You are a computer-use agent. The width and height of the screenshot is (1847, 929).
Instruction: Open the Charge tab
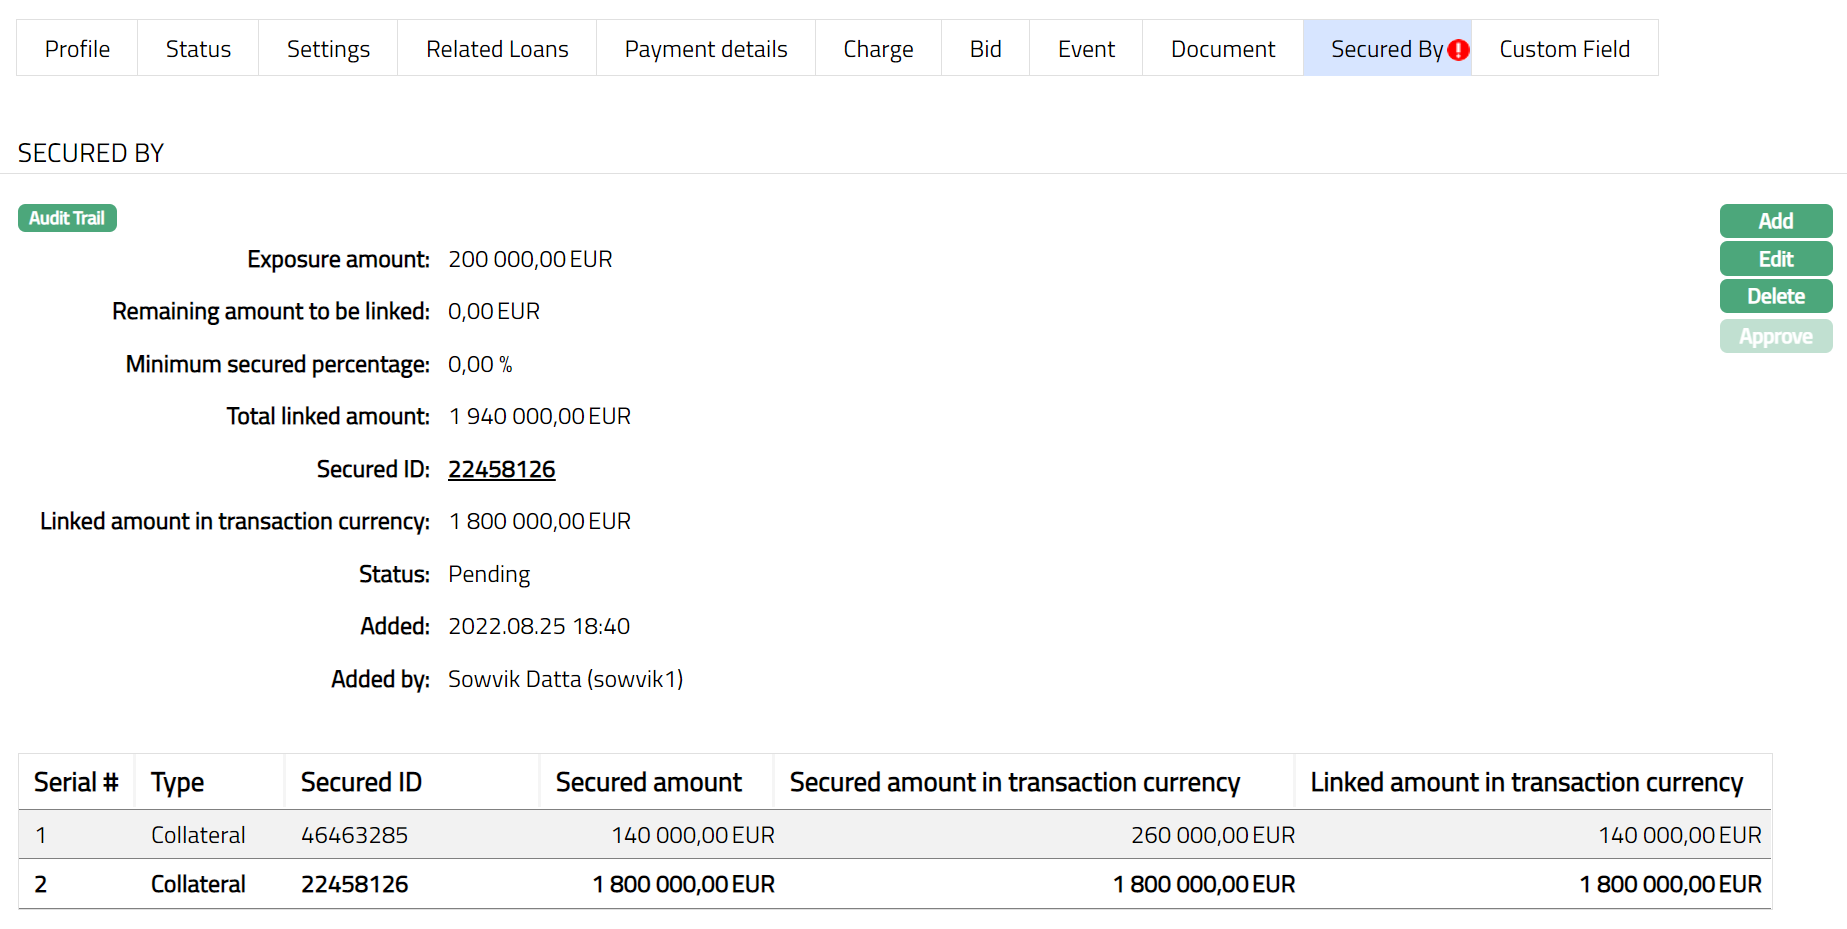click(878, 49)
